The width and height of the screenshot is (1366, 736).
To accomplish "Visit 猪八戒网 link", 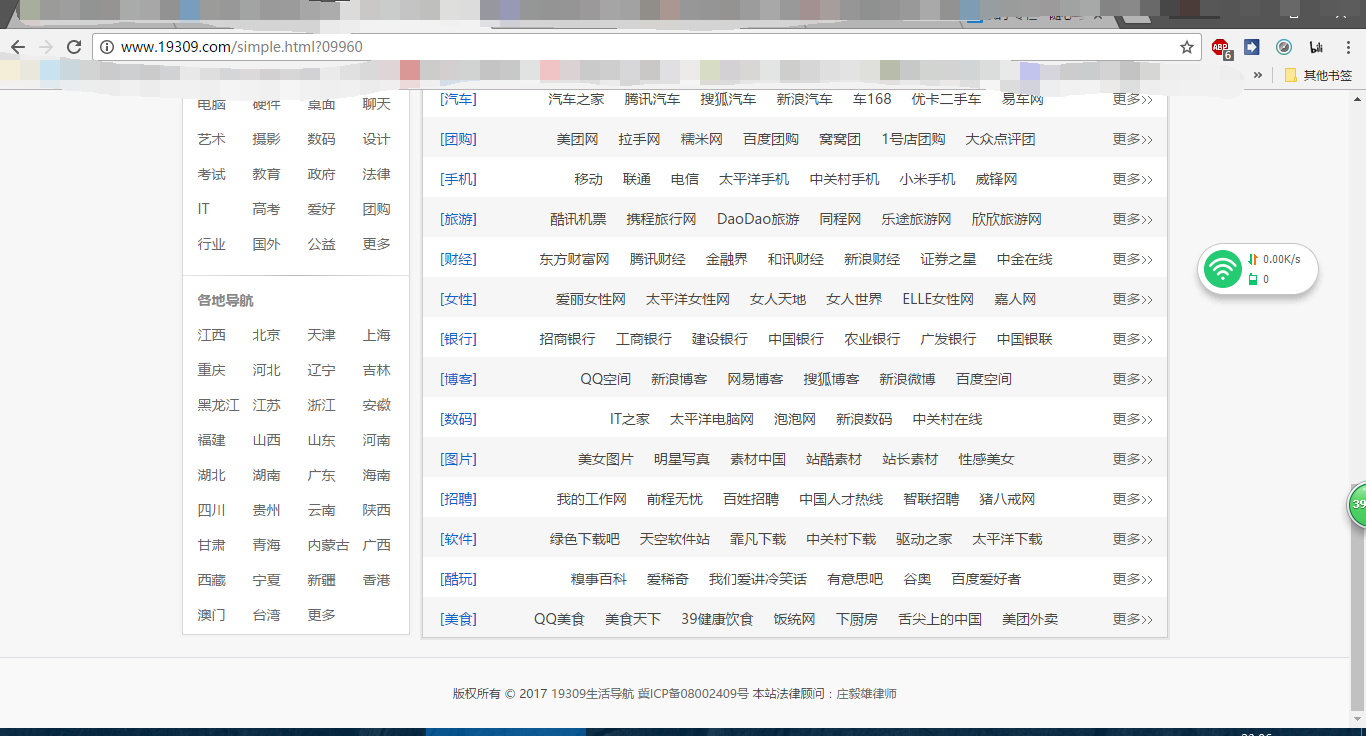I will pos(1007,499).
